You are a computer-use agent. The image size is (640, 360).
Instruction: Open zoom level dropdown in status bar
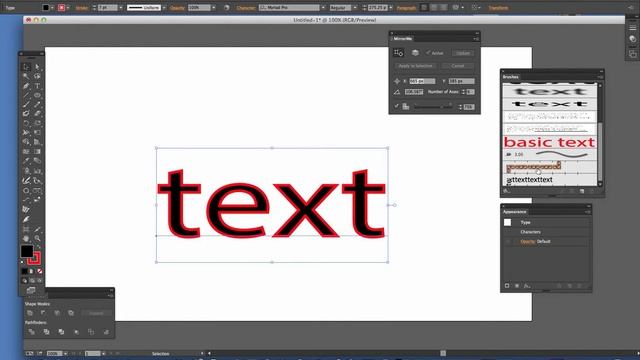65,353
